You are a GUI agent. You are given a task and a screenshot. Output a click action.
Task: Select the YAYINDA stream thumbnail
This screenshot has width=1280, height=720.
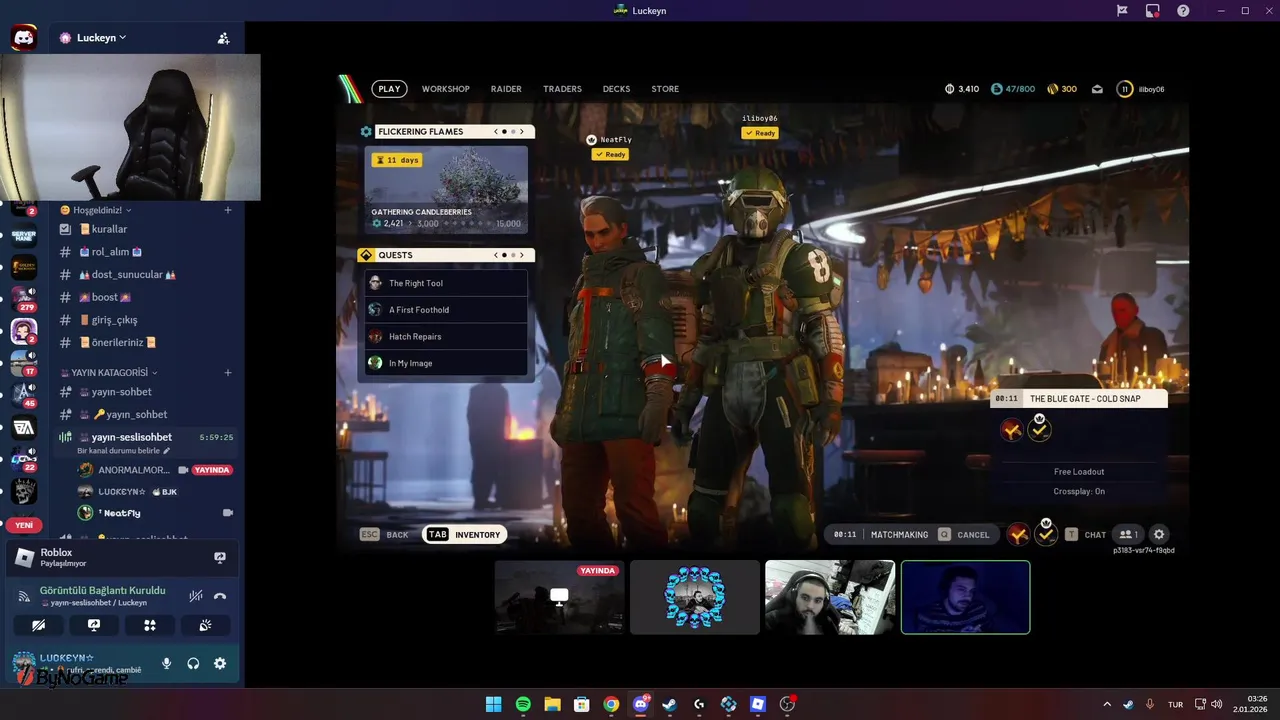[560, 597]
